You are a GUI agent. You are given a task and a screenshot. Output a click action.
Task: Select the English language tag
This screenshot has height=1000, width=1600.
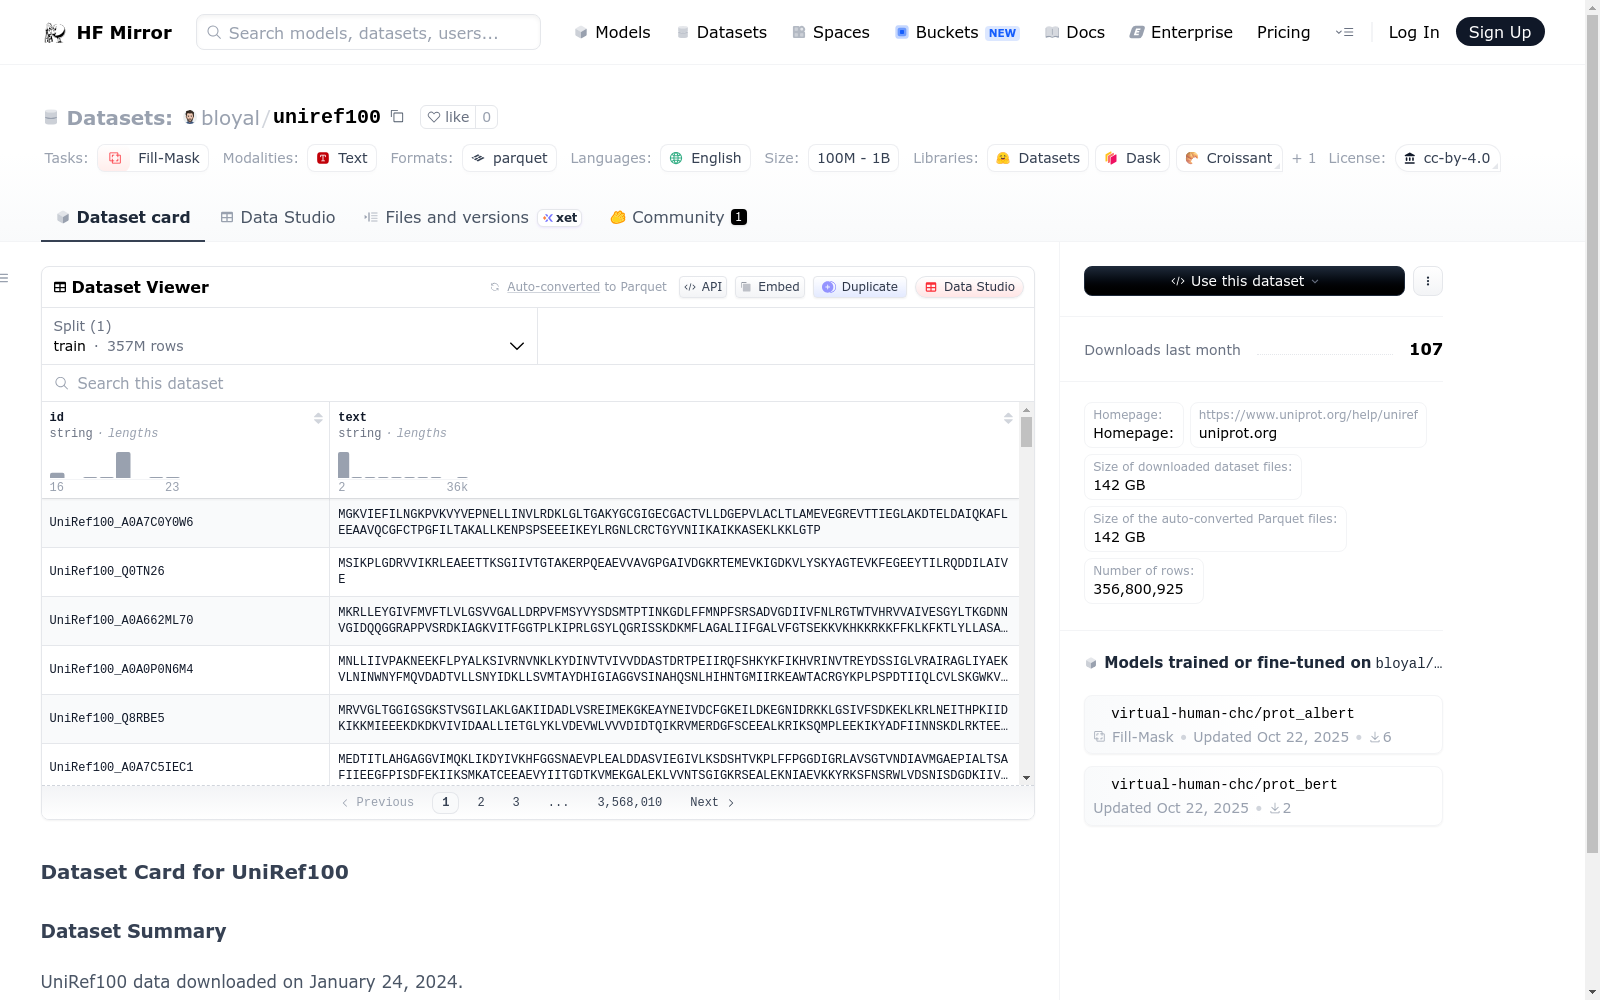[x=705, y=158]
